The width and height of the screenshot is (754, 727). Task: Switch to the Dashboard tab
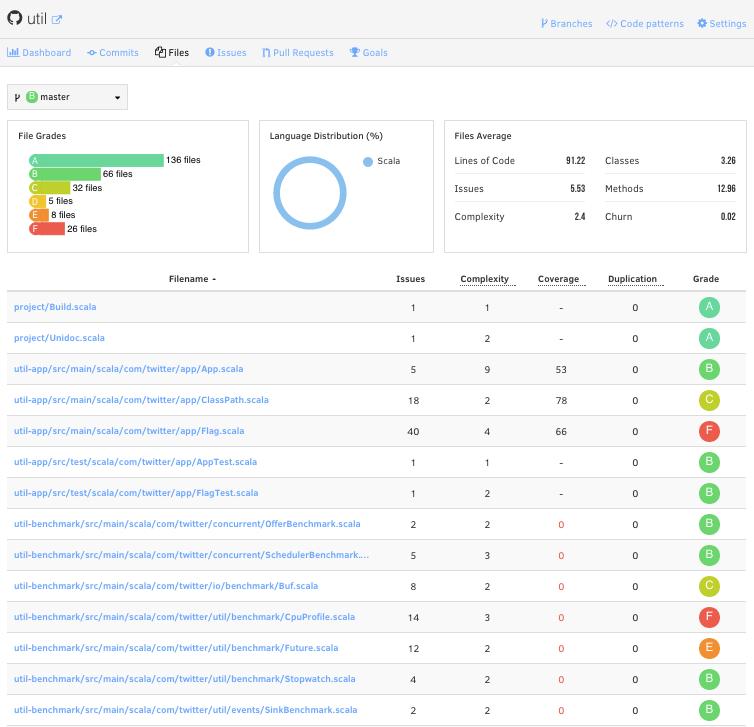39,52
